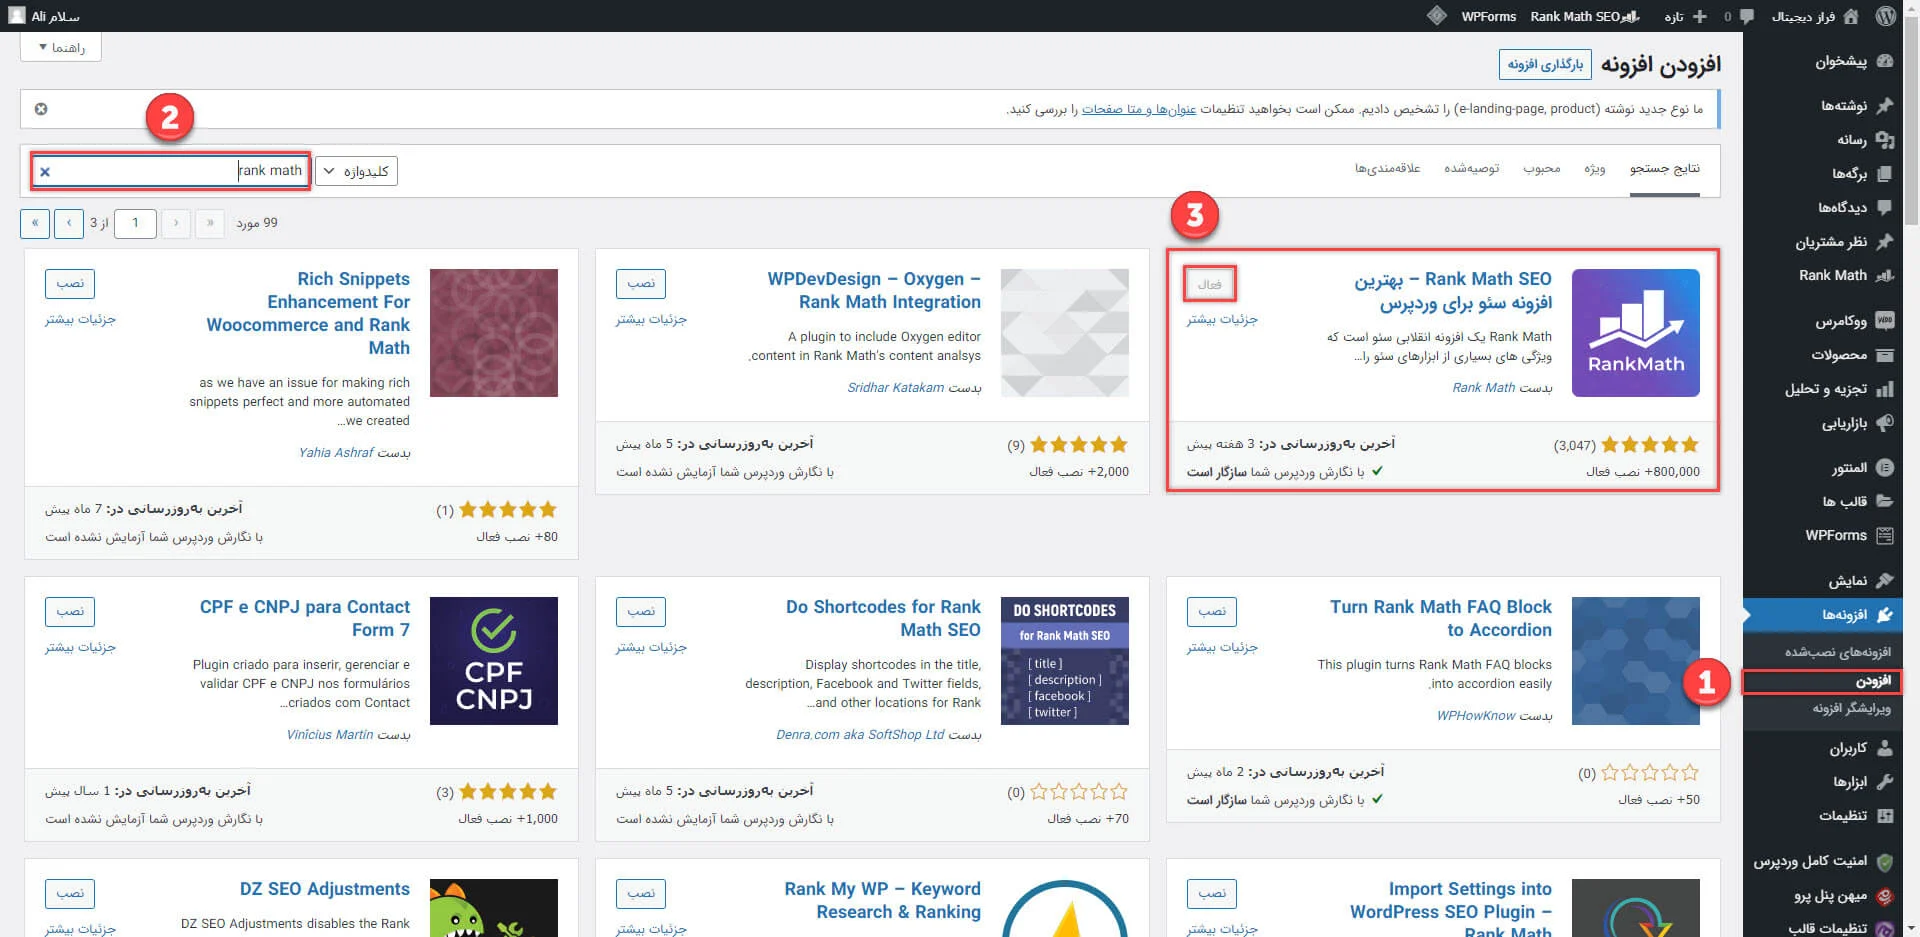Click the plus icon for تازه
The height and width of the screenshot is (937, 1920).
pyautogui.click(x=1699, y=16)
